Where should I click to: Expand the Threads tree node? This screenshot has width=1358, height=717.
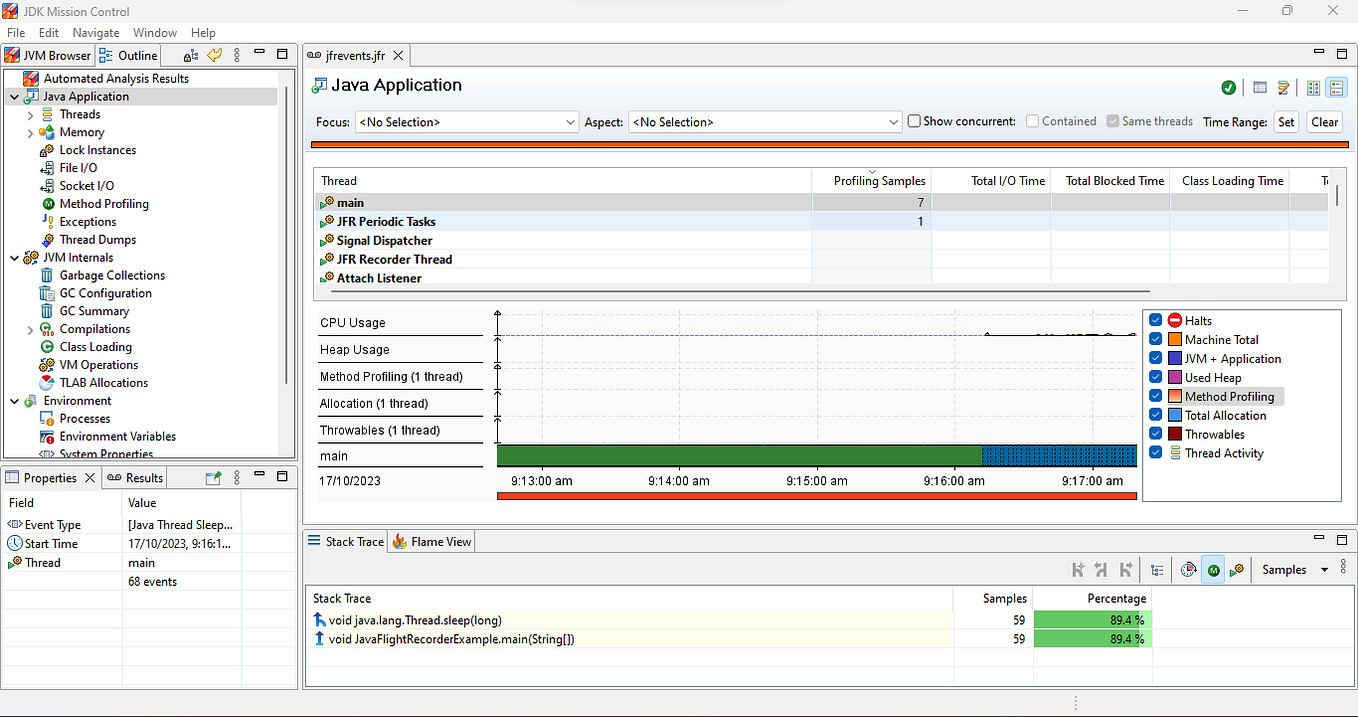click(30, 114)
